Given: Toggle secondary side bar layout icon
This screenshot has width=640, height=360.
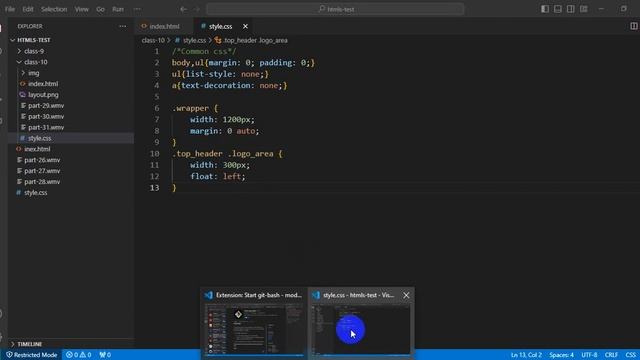Looking at the screenshot, I should click(571, 9).
